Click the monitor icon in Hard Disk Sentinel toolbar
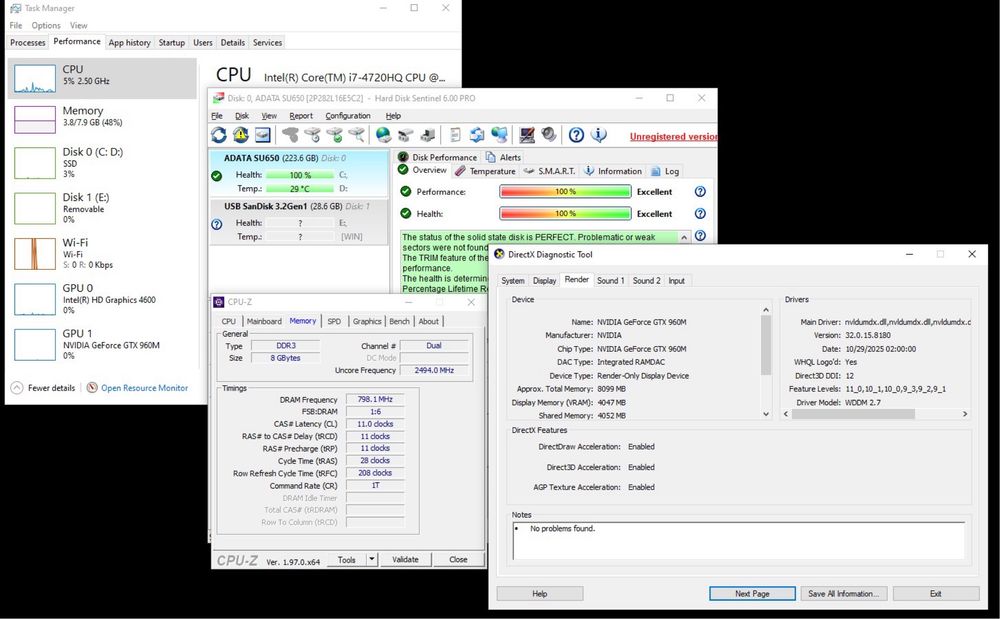This screenshot has height=619, width=1000. click(x=527, y=135)
